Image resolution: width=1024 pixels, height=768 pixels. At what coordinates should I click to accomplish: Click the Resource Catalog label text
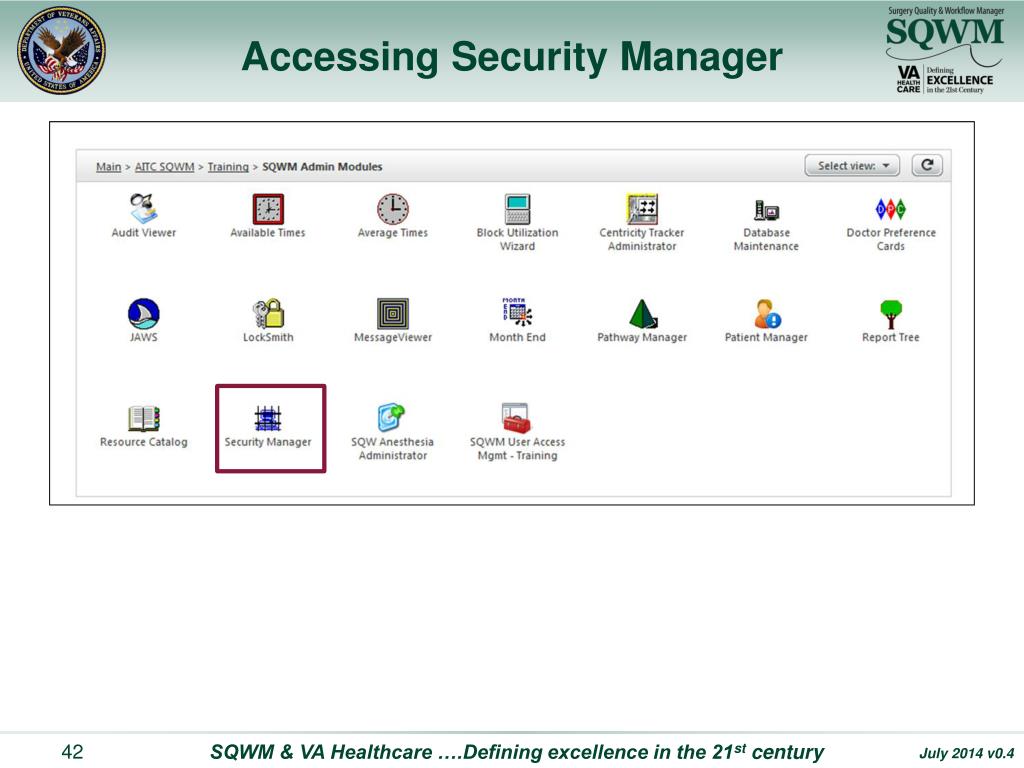[x=144, y=442]
